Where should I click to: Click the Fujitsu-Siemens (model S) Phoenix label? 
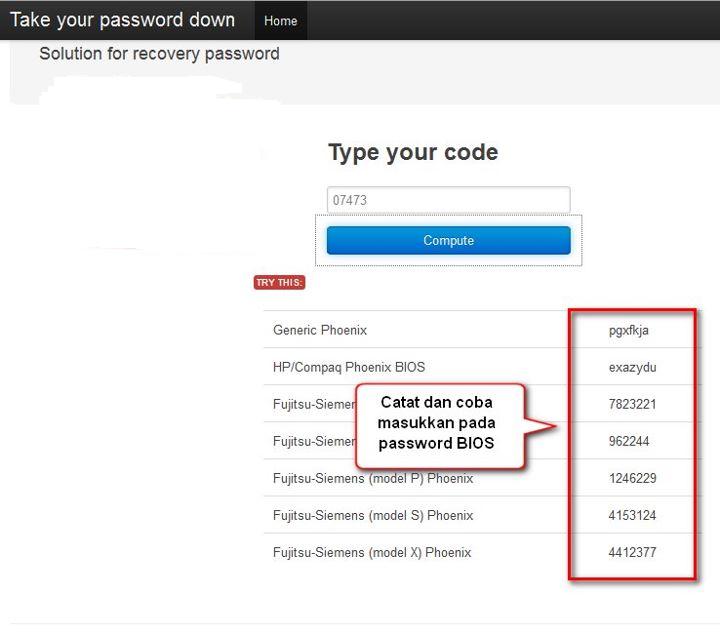pos(372,515)
